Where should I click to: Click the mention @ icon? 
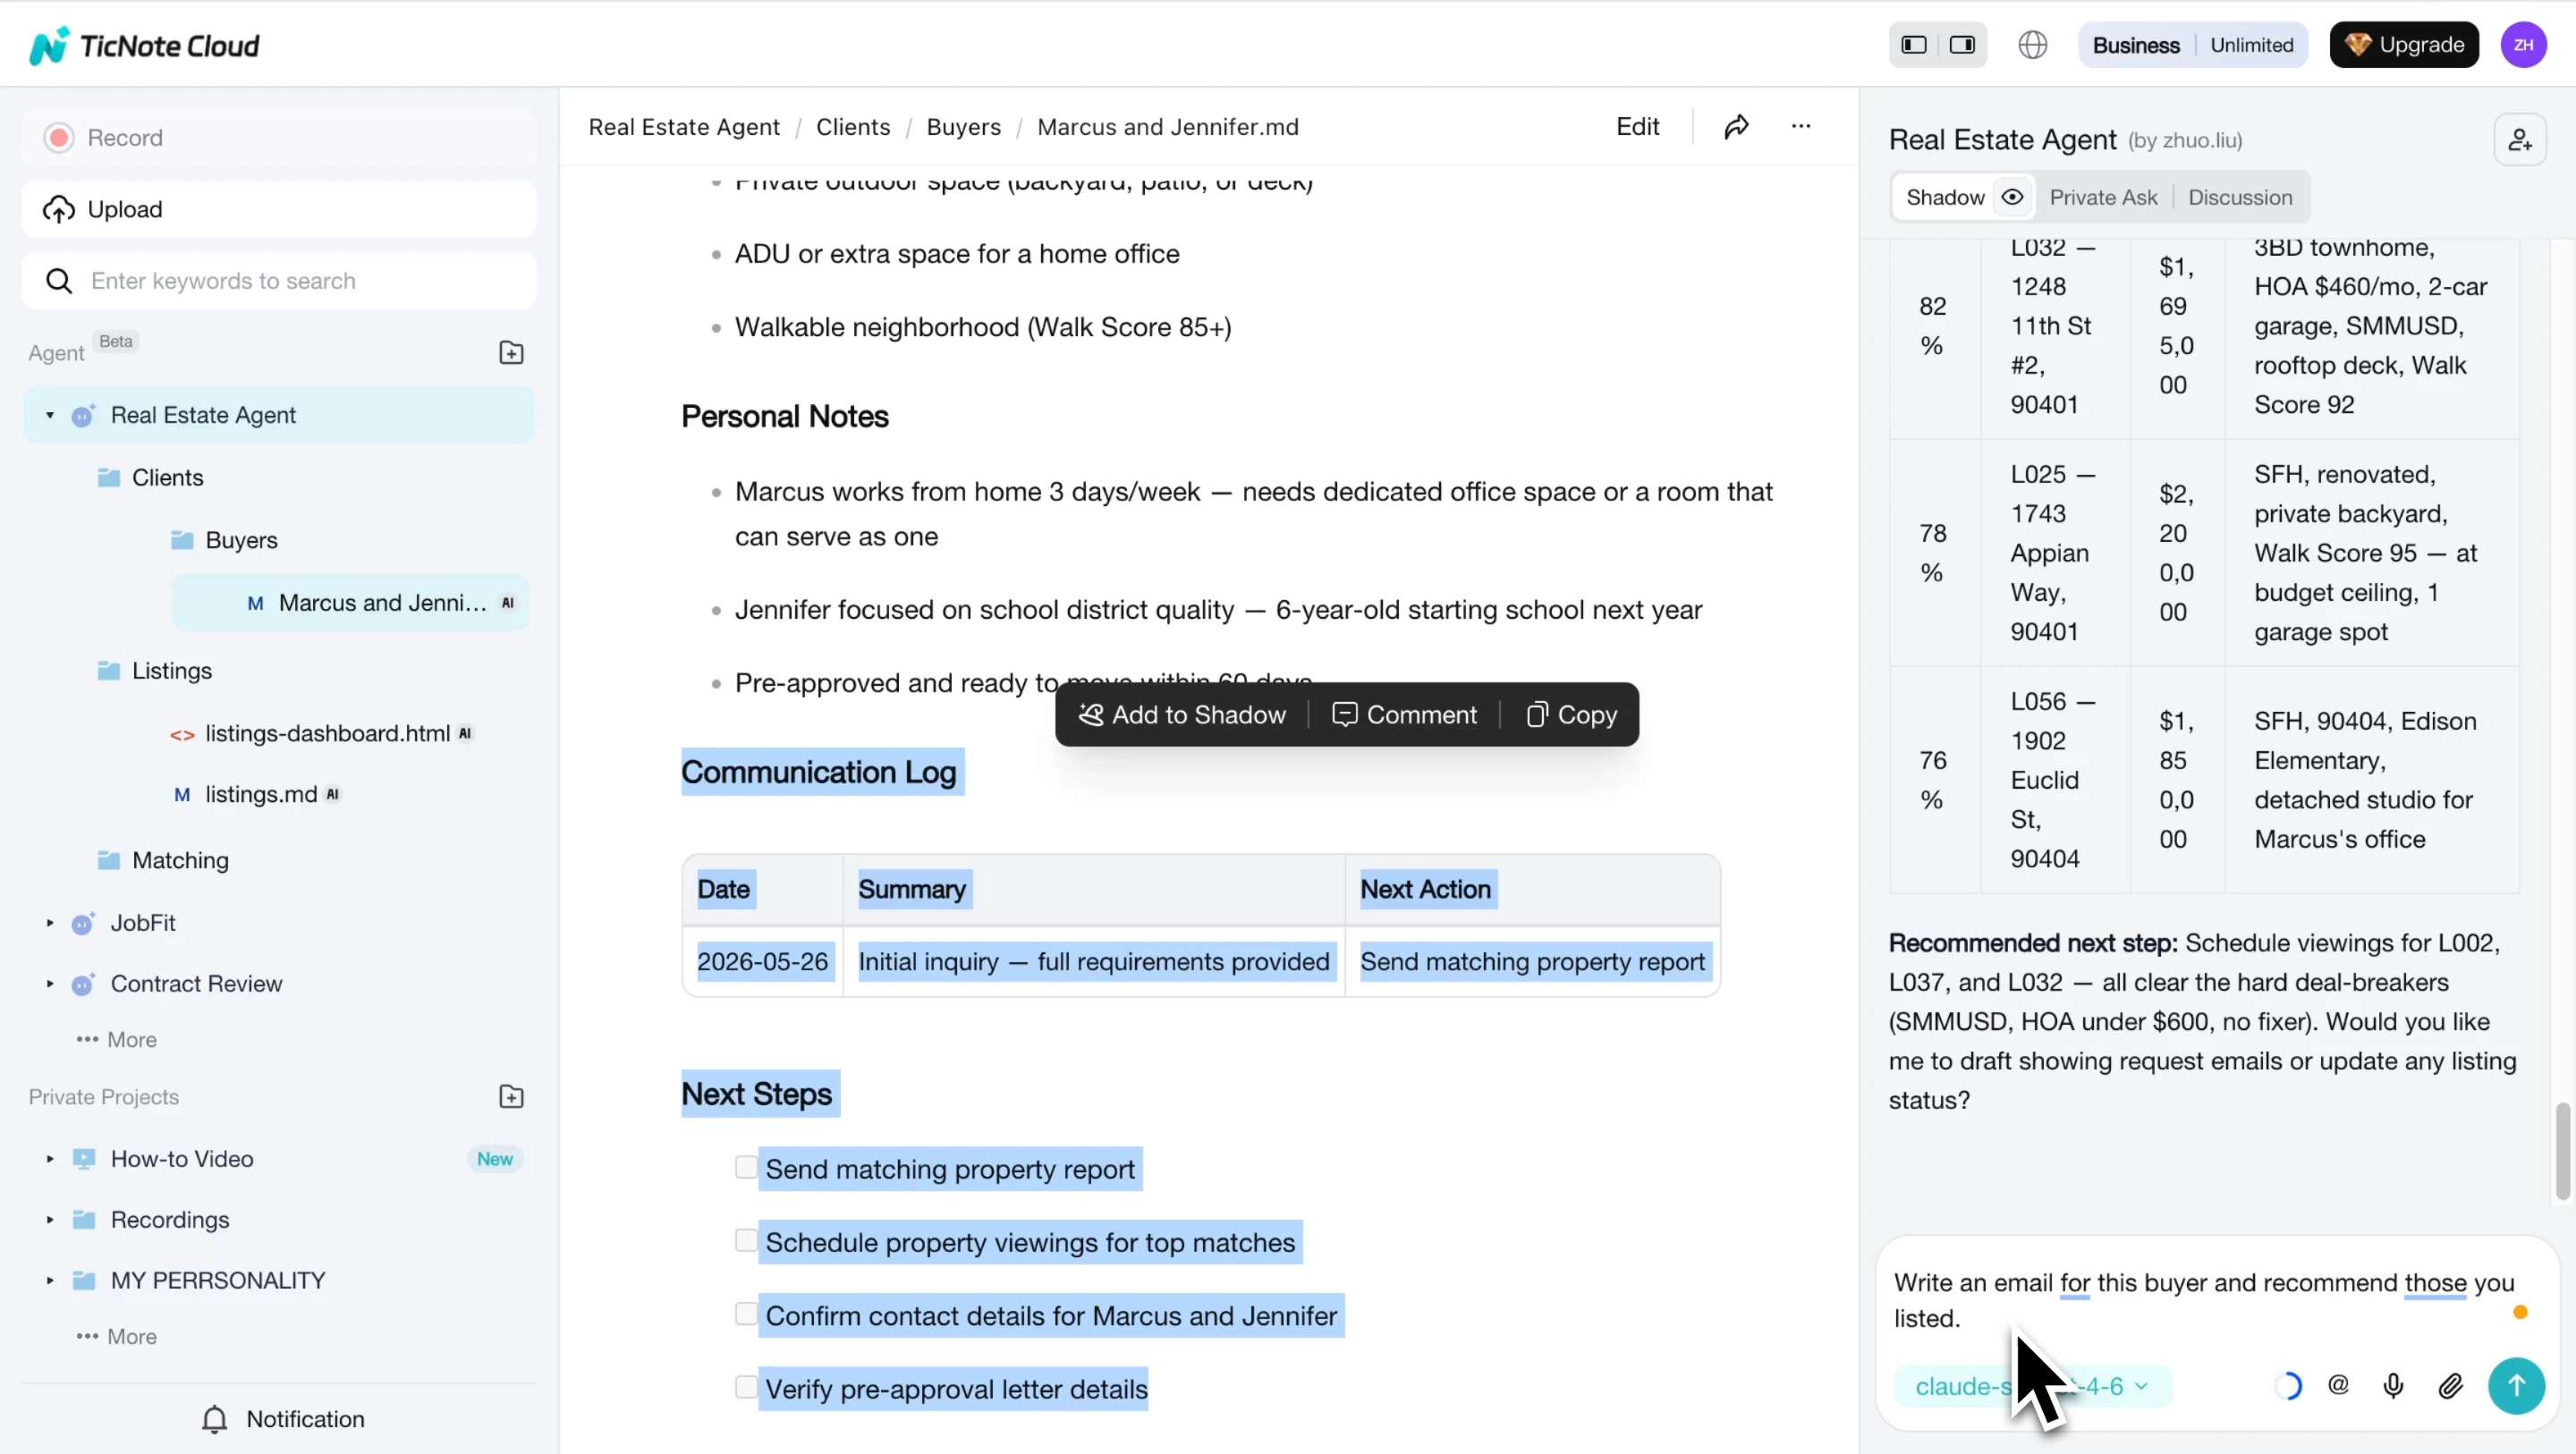[x=2338, y=1385]
